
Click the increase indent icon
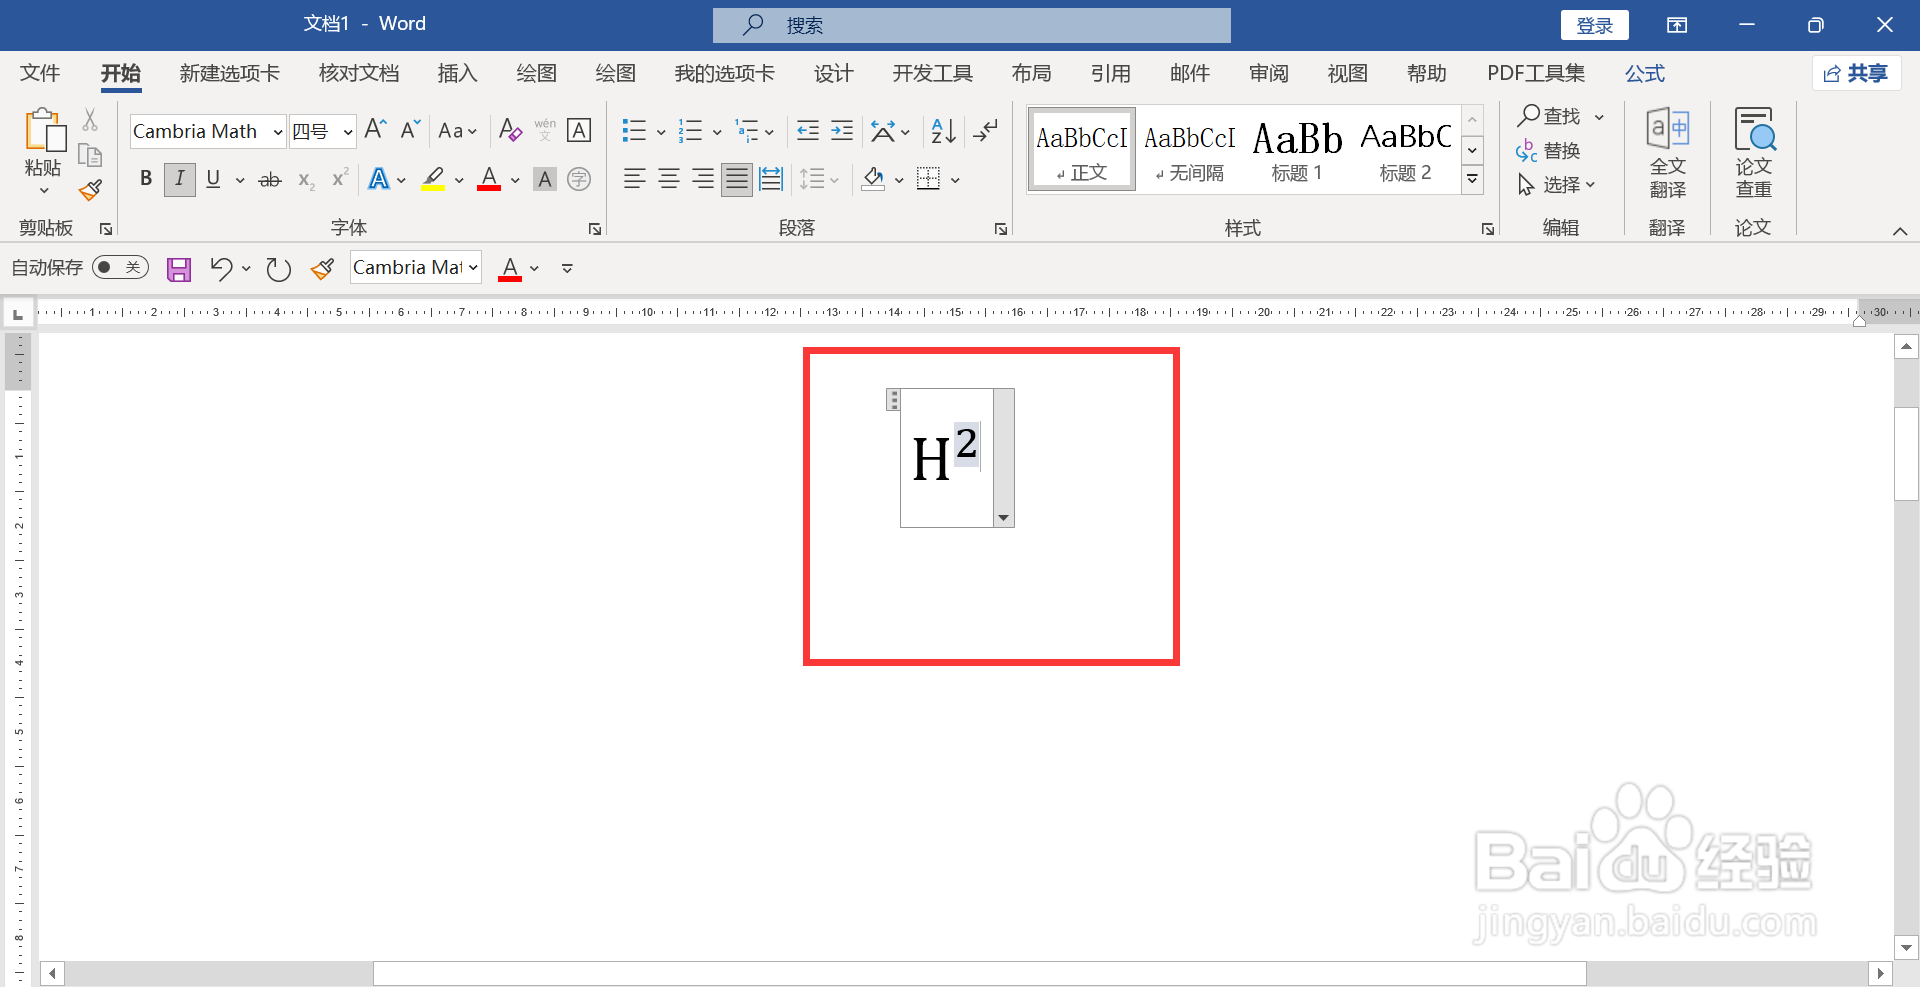(842, 130)
